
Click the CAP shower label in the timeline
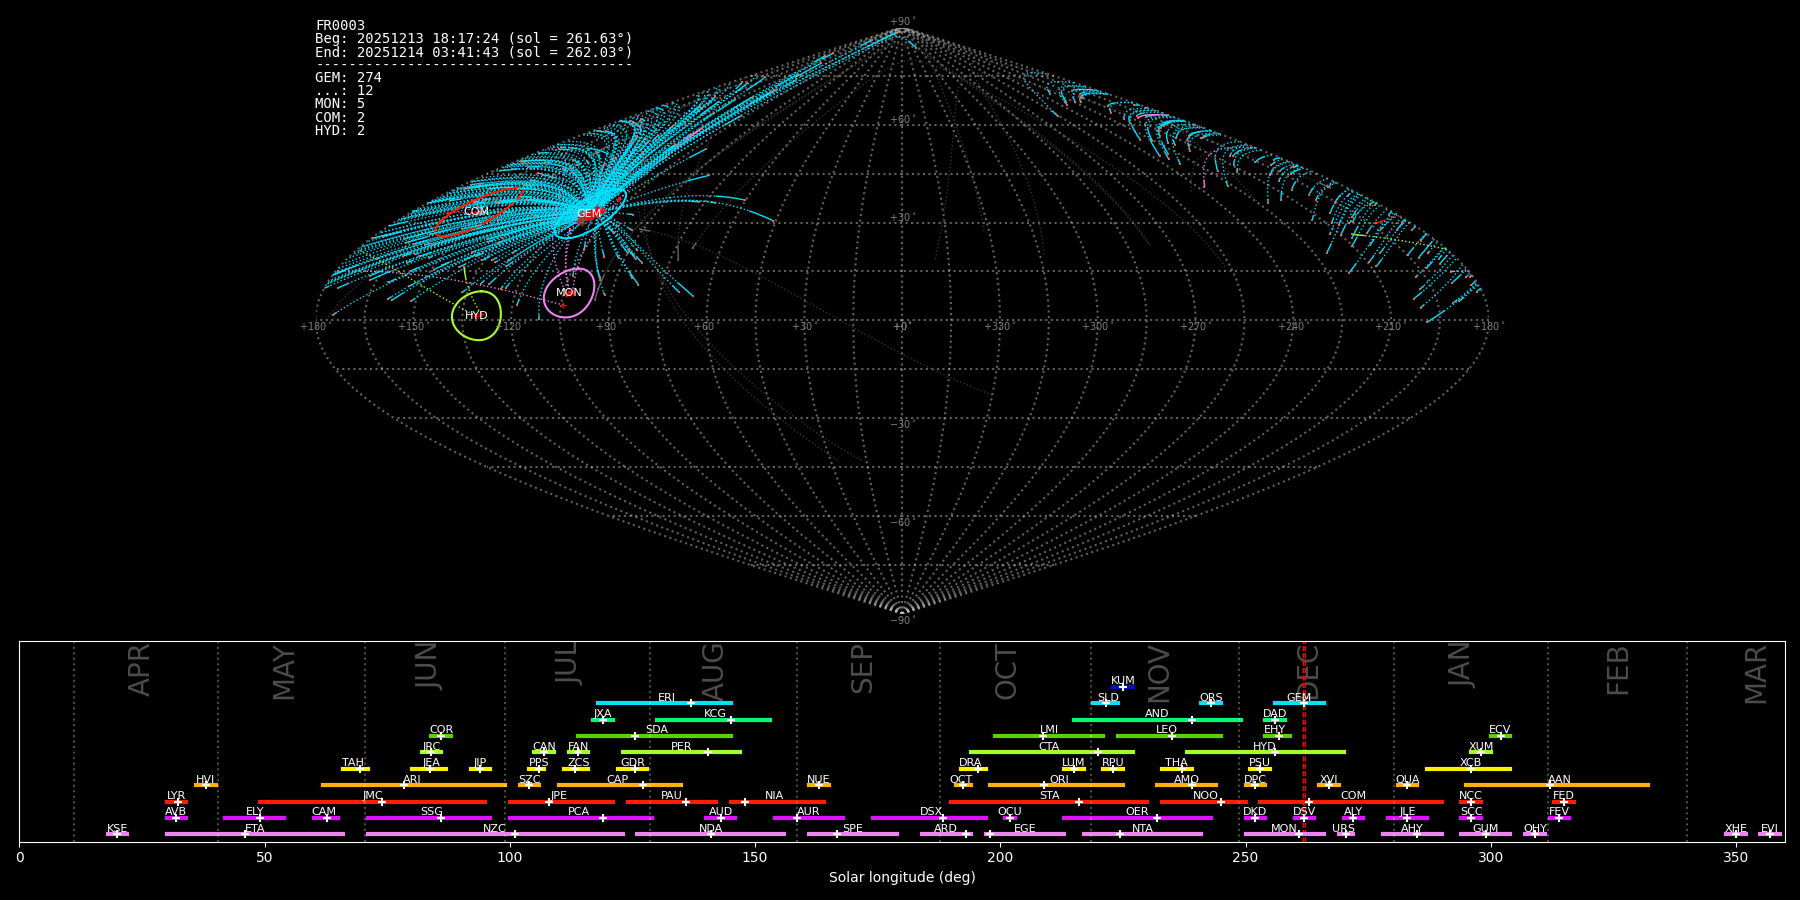(x=617, y=780)
